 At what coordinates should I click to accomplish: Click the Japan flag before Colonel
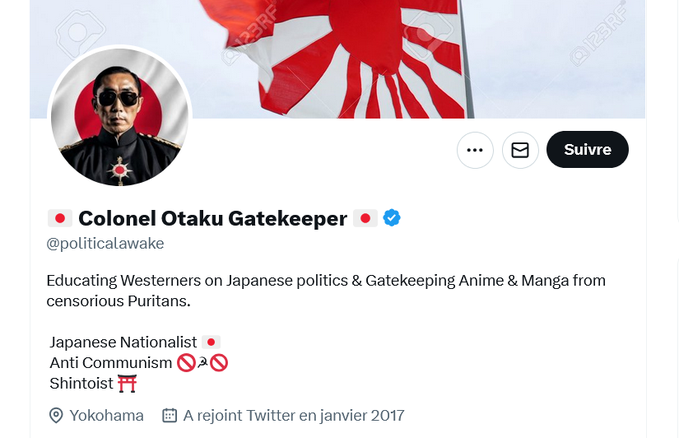coord(60,218)
